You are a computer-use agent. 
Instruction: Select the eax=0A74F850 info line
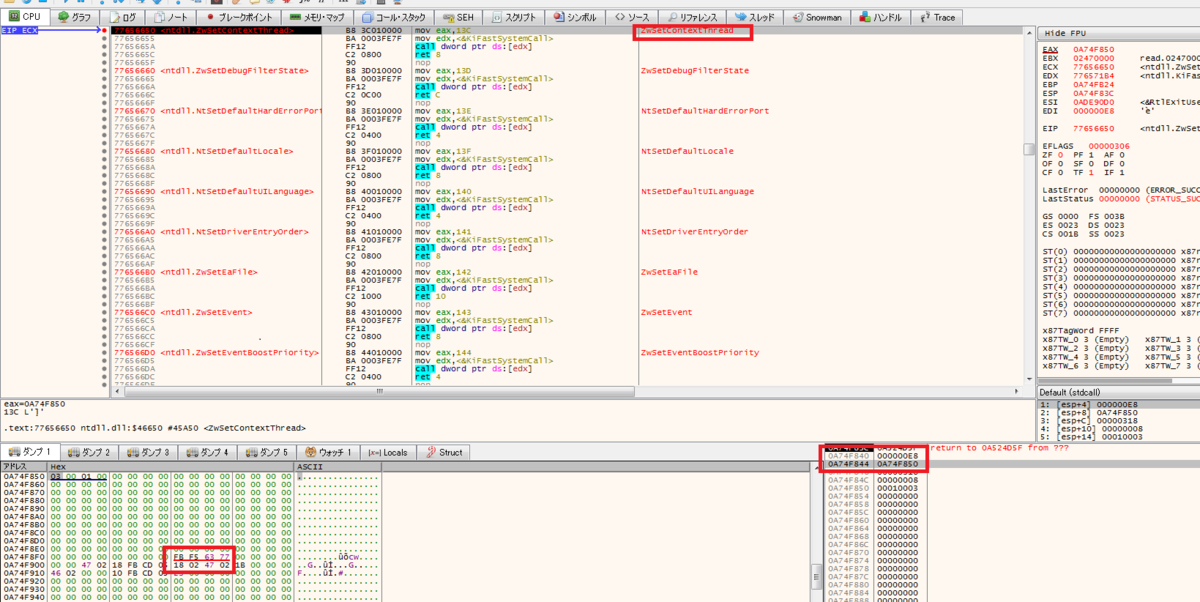pos(34,402)
